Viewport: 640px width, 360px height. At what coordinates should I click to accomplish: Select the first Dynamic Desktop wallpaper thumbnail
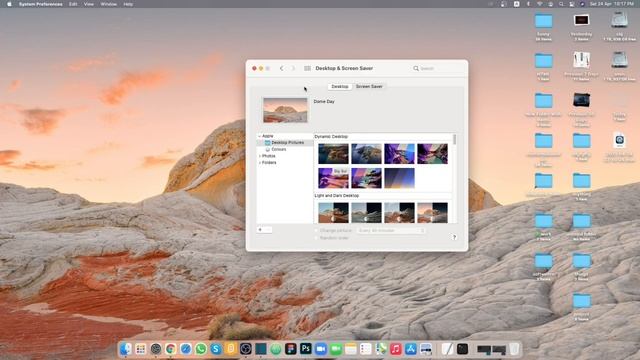(x=333, y=153)
